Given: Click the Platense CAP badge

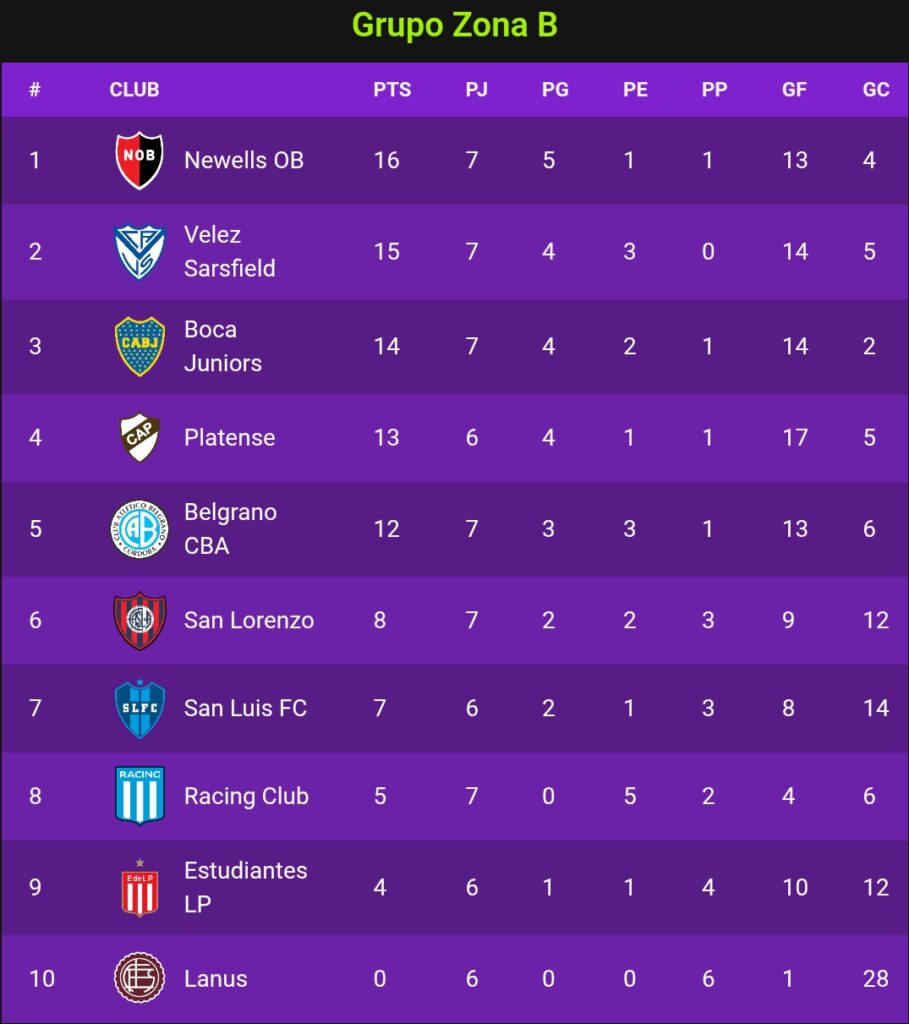Looking at the screenshot, I should click(x=139, y=438).
